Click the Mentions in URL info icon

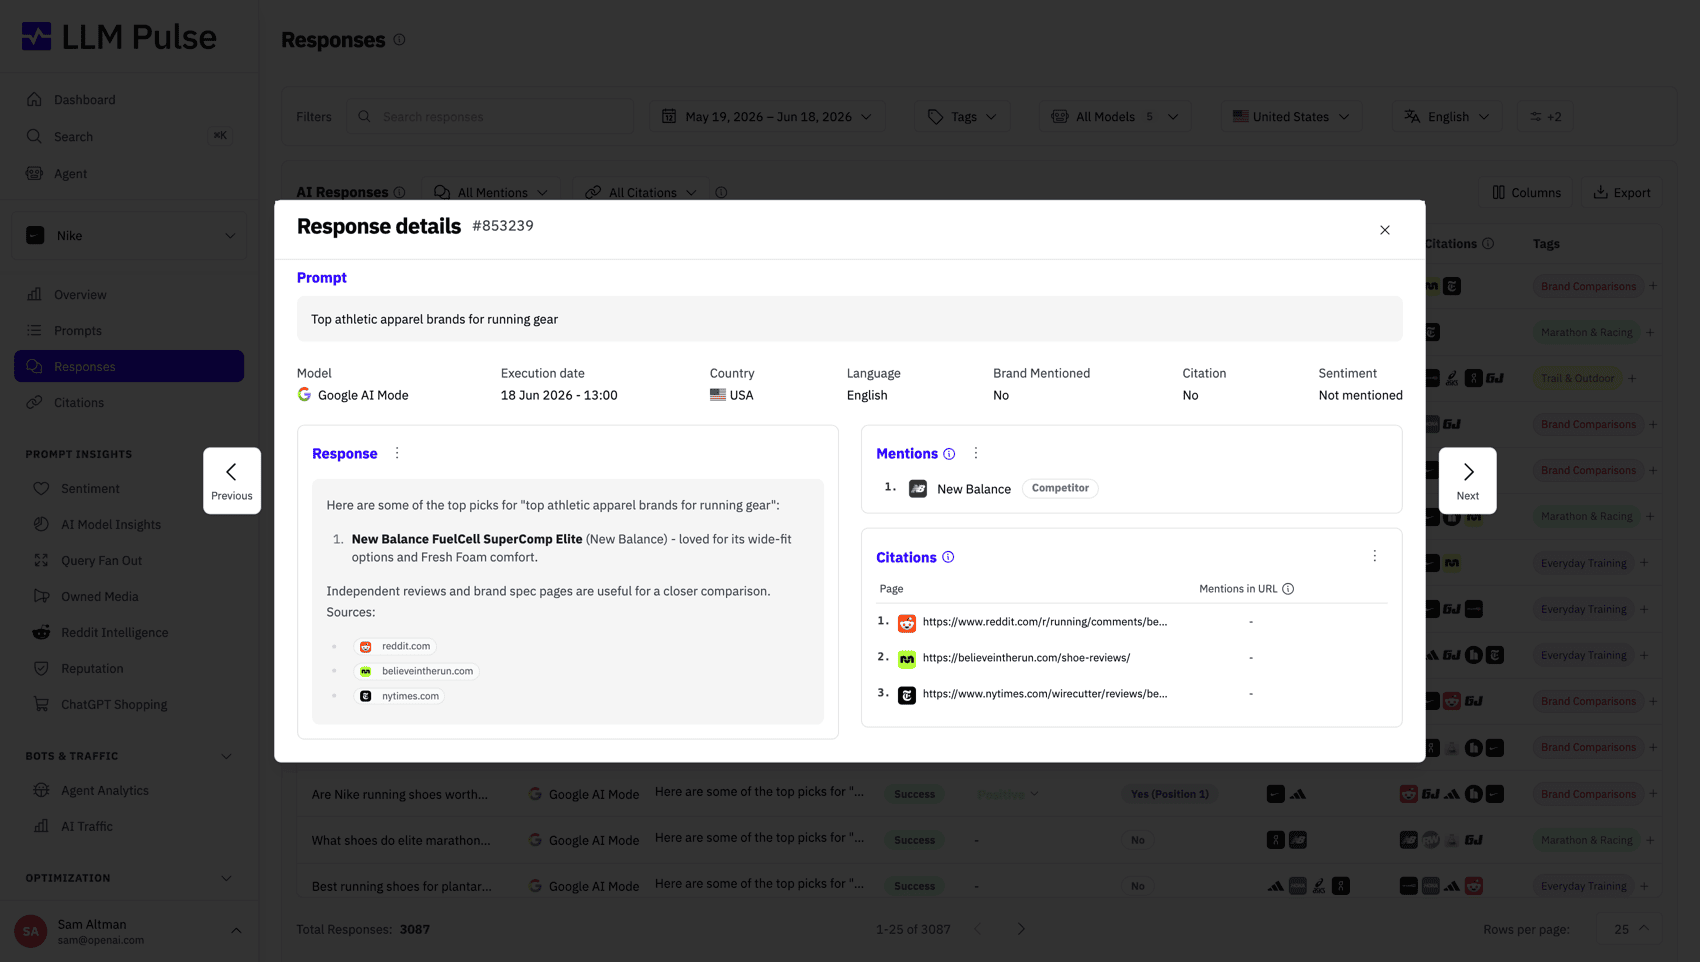pyautogui.click(x=1288, y=589)
